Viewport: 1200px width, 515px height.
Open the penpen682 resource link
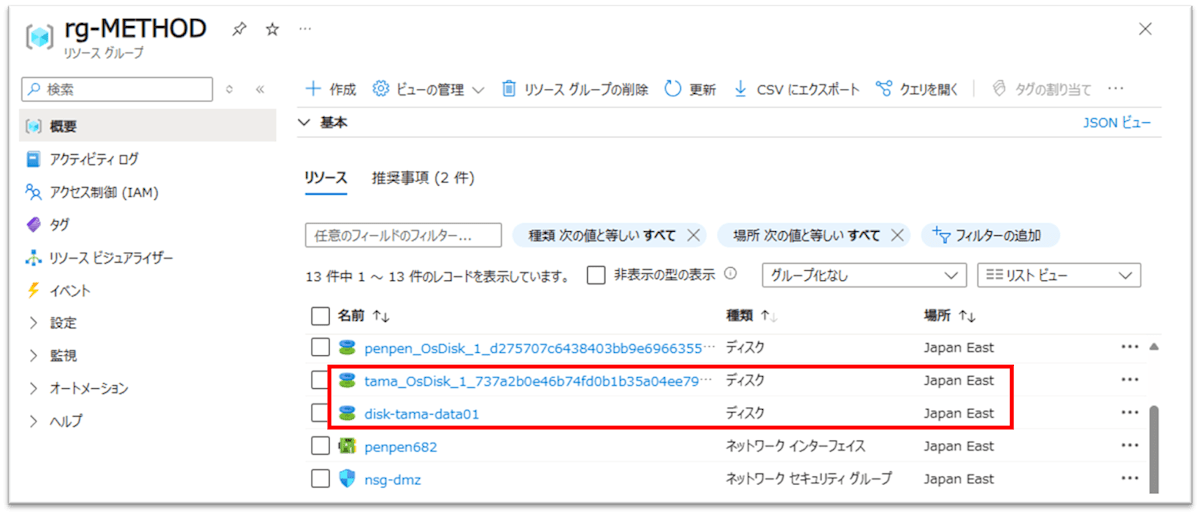pyautogui.click(x=400, y=446)
